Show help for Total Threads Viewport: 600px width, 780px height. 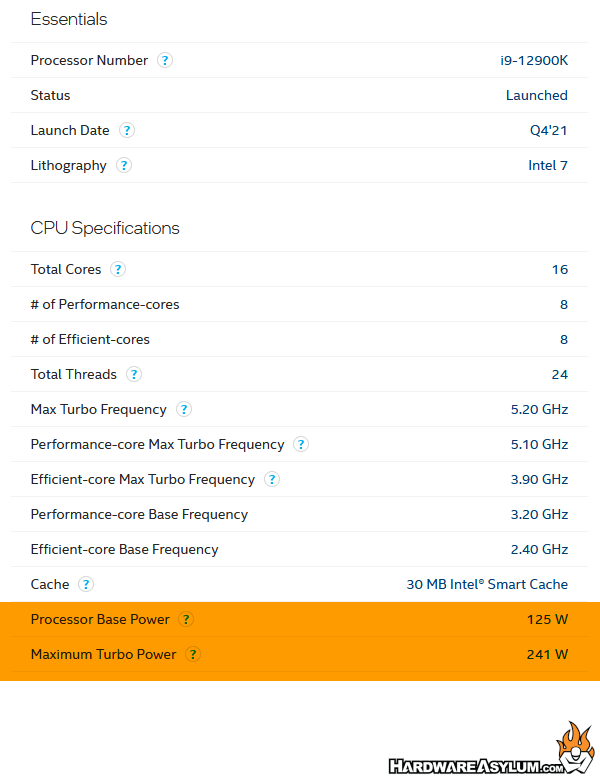(134, 374)
